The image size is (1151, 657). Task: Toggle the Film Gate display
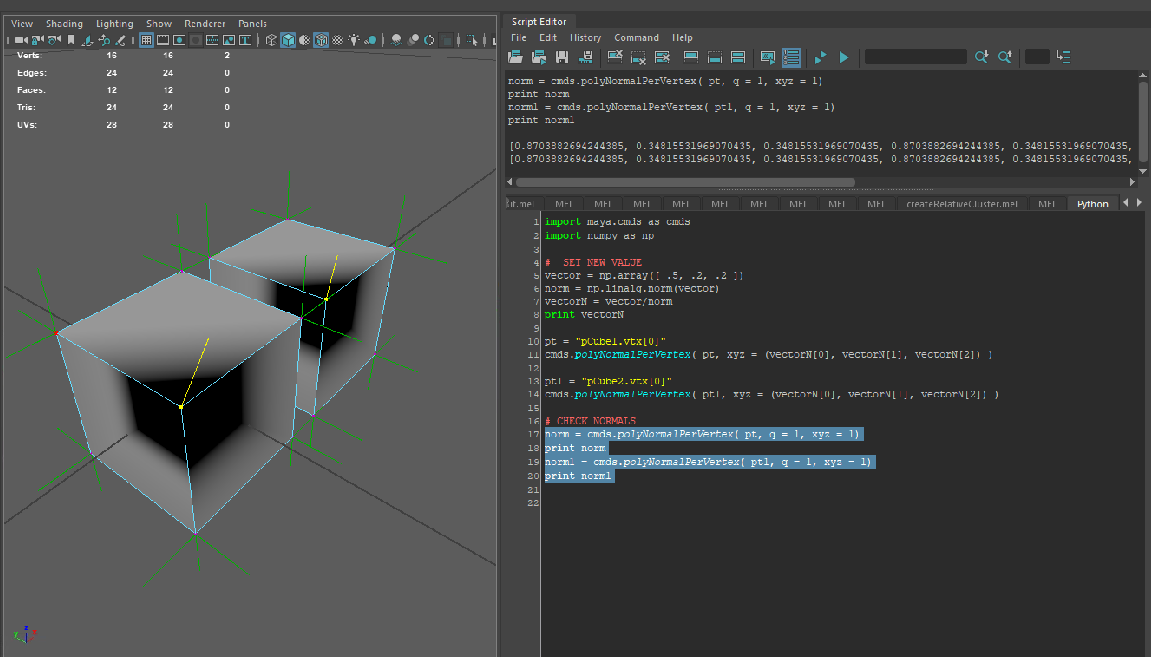tap(161, 41)
